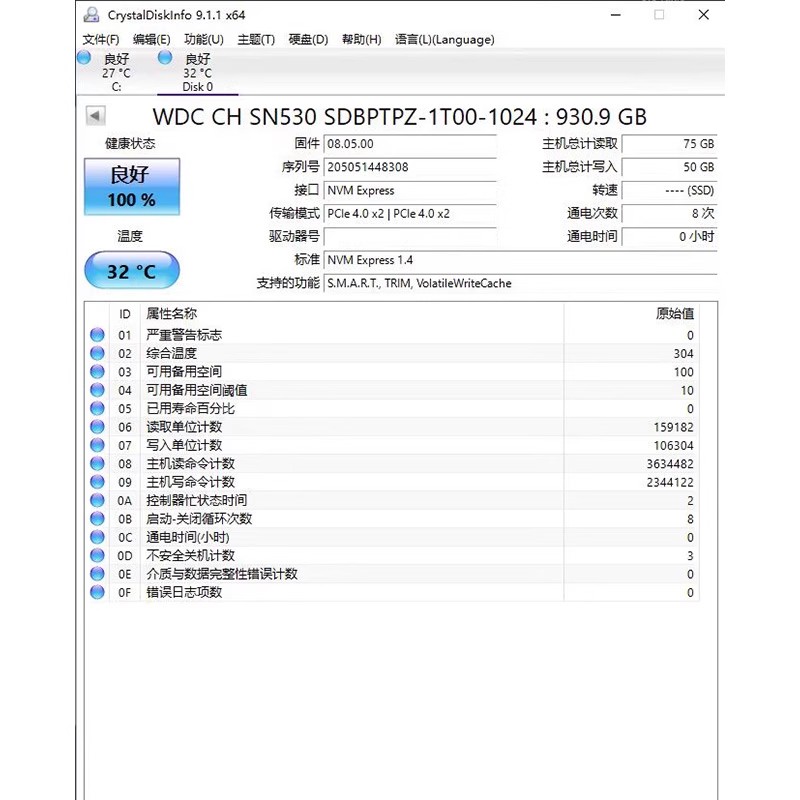Screen dimensions: 800x800
Task: Click raw value 304 in the list
Action: click(x=683, y=354)
